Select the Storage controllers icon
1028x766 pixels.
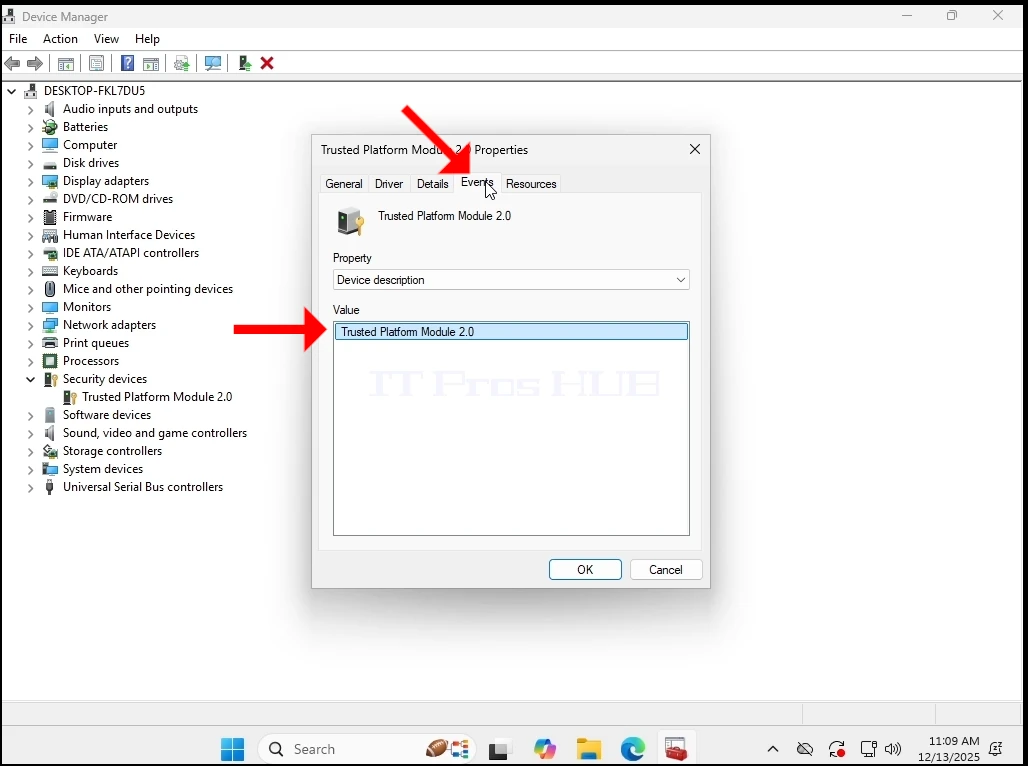(x=50, y=451)
